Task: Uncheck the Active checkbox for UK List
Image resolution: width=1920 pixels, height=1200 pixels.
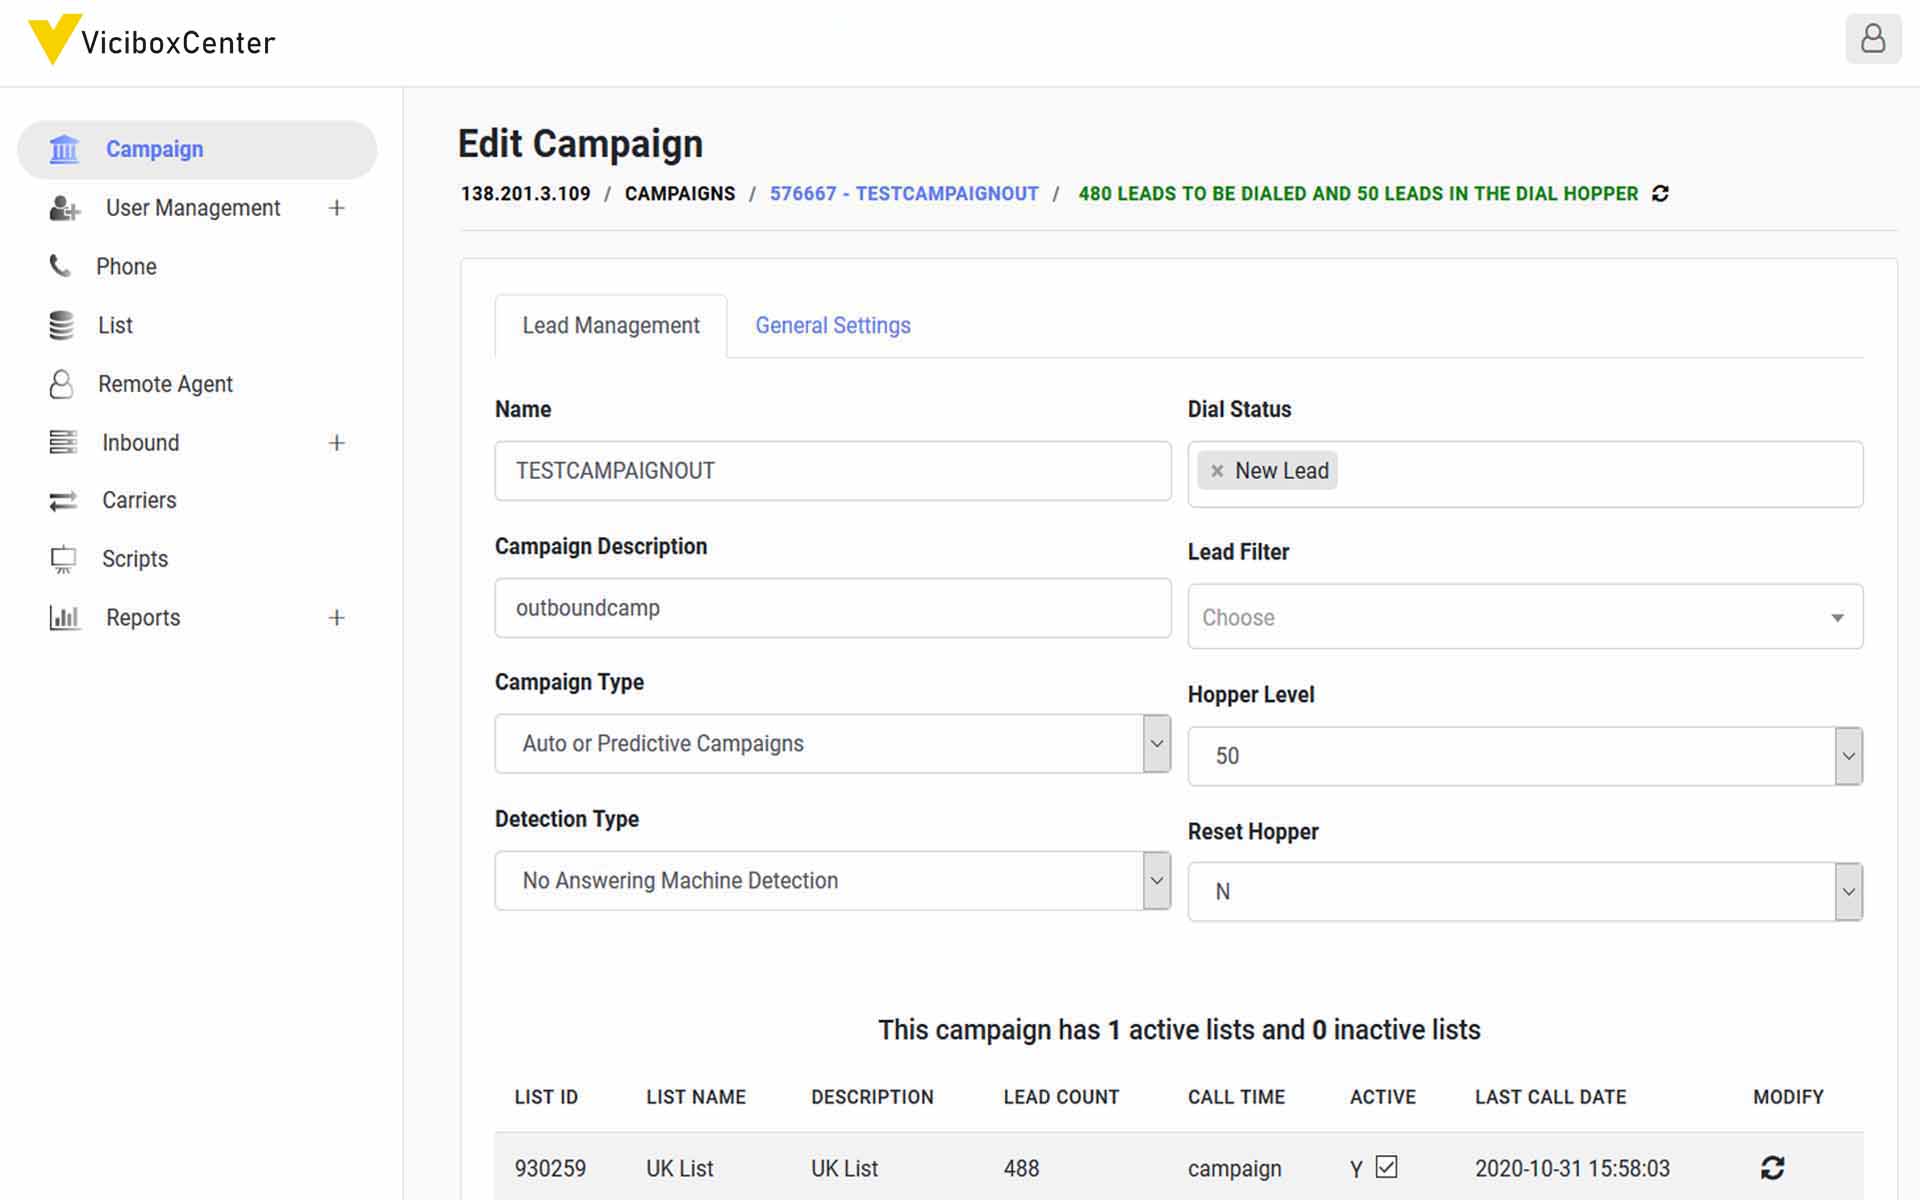Action: point(1386,1165)
